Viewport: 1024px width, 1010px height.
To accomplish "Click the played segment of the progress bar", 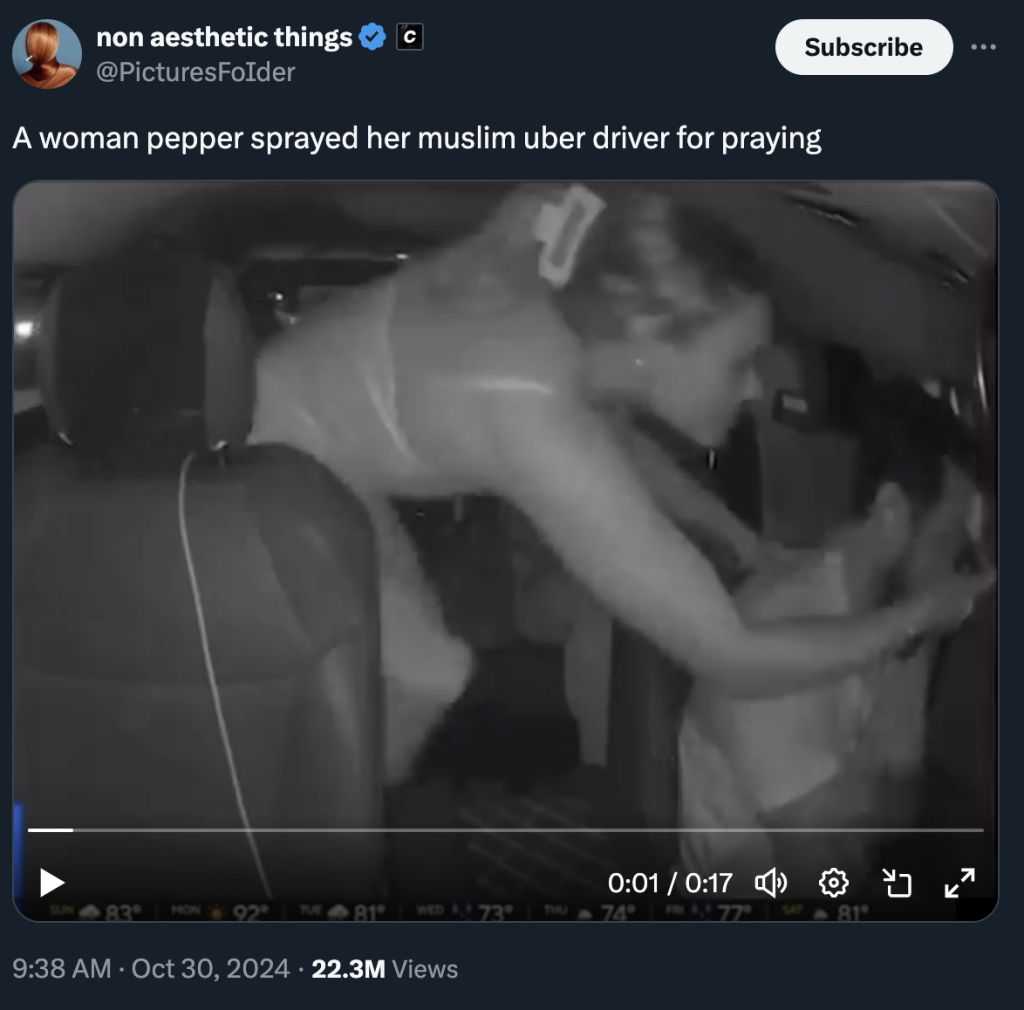I will point(50,830).
